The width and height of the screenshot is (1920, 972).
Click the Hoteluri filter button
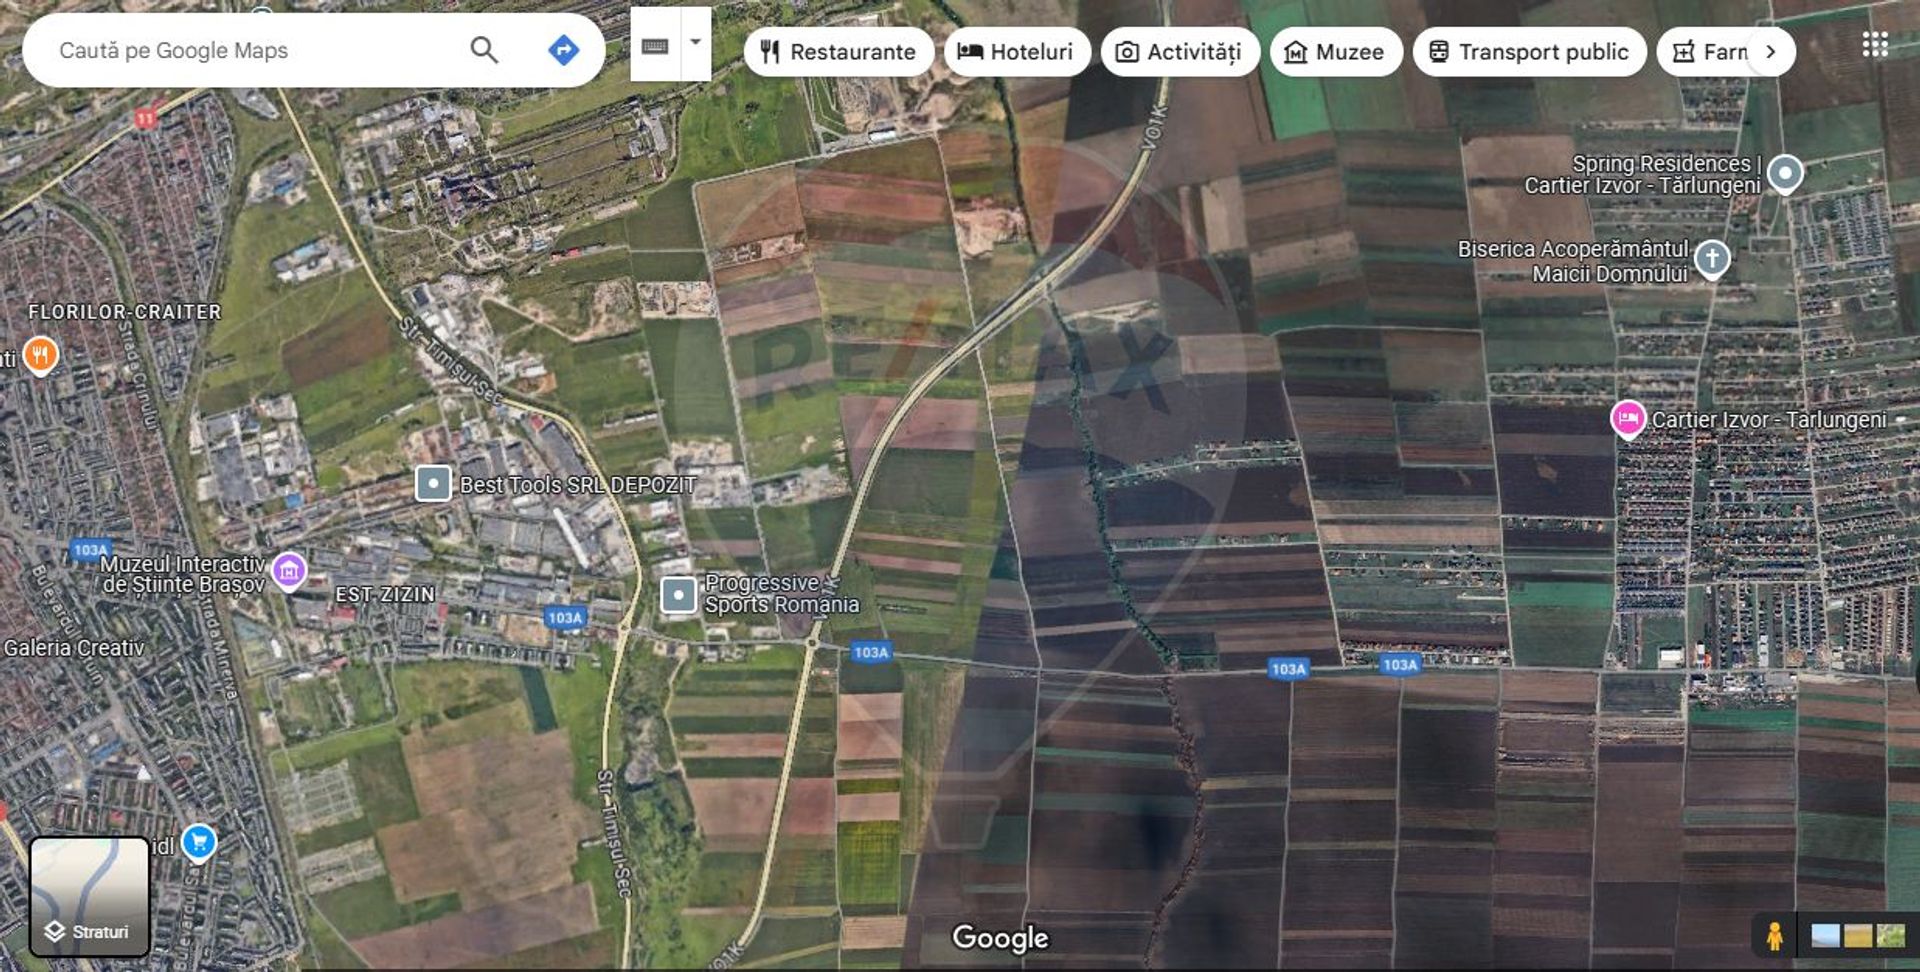coord(1016,52)
